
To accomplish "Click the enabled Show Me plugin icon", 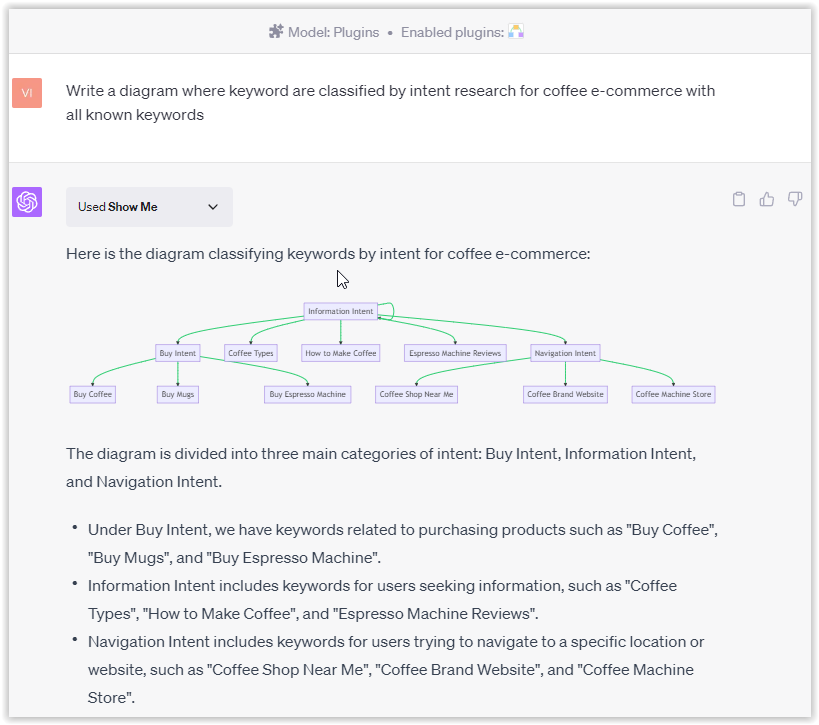I will (x=516, y=30).
